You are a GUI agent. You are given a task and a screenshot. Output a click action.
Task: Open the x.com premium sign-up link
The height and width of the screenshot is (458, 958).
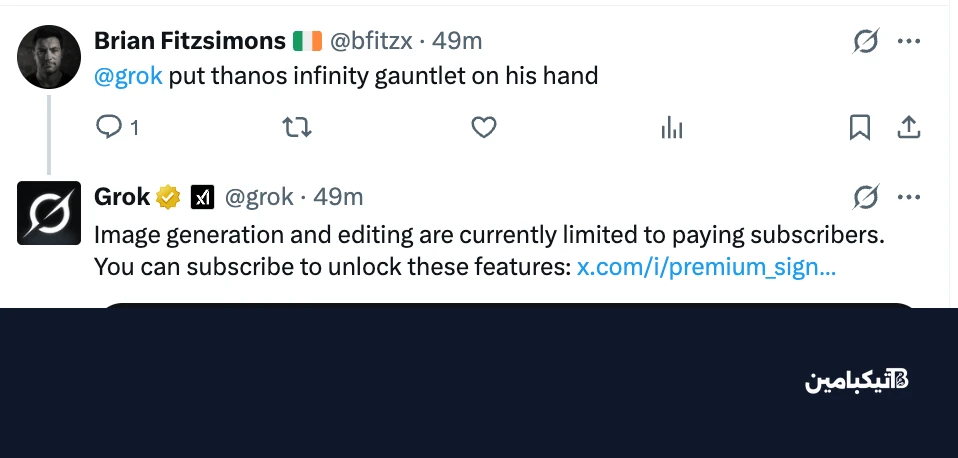707,267
